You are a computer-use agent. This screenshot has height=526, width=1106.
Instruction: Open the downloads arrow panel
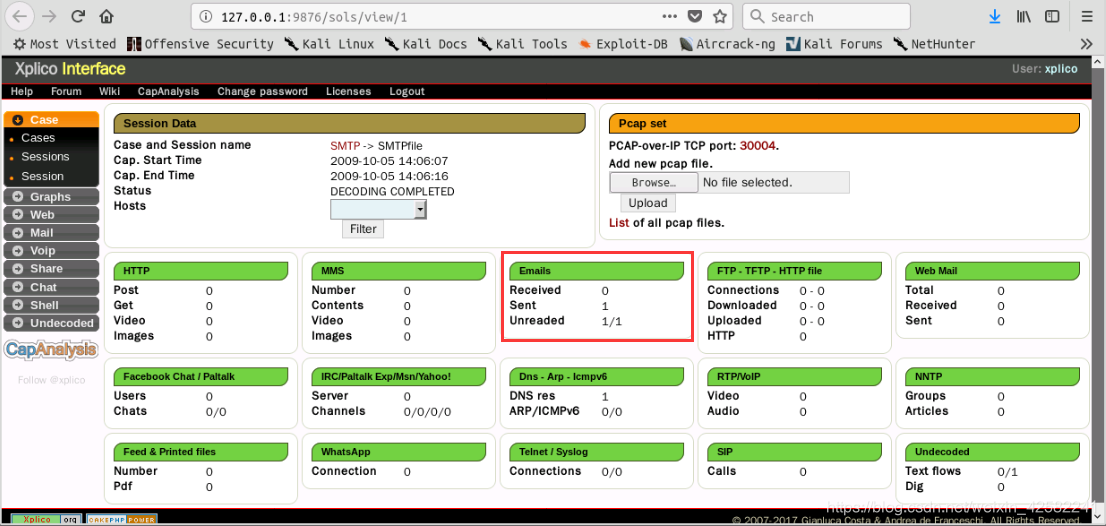pyautogui.click(x=995, y=16)
